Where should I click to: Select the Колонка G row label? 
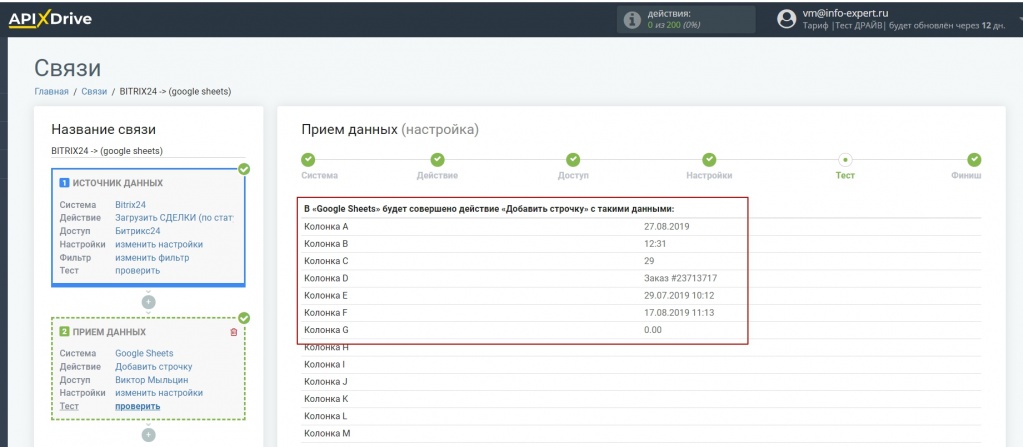(x=326, y=330)
